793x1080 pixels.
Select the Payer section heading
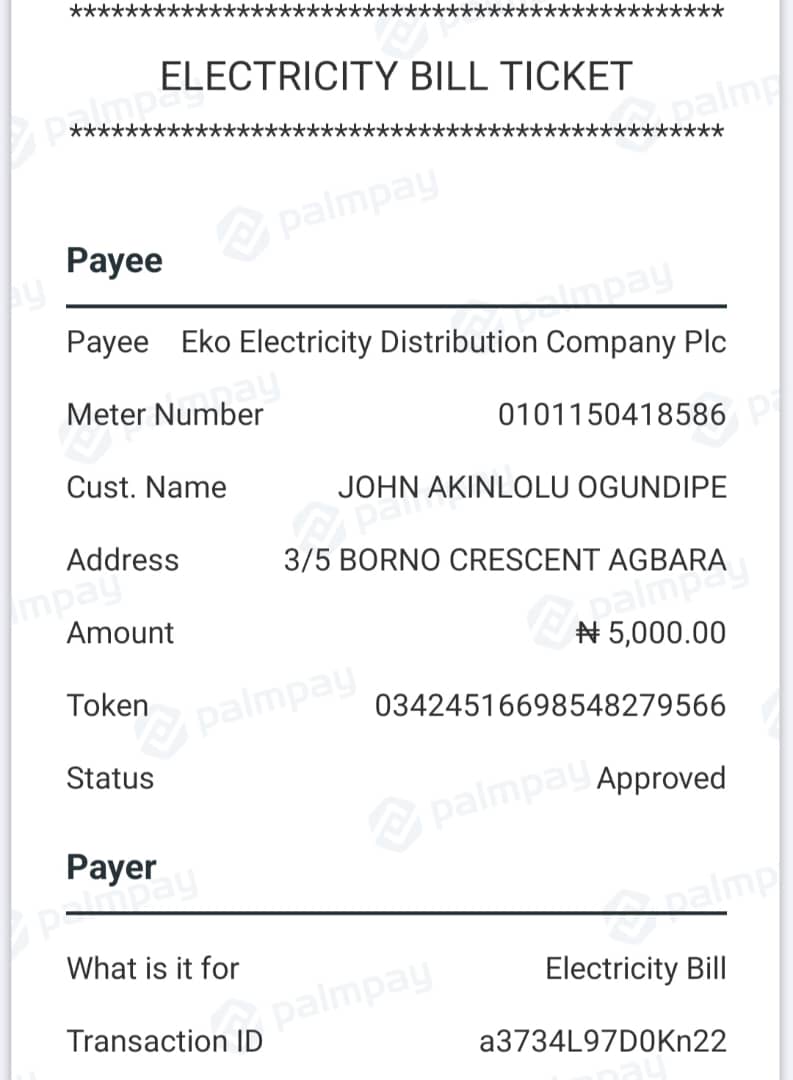[x=111, y=868]
